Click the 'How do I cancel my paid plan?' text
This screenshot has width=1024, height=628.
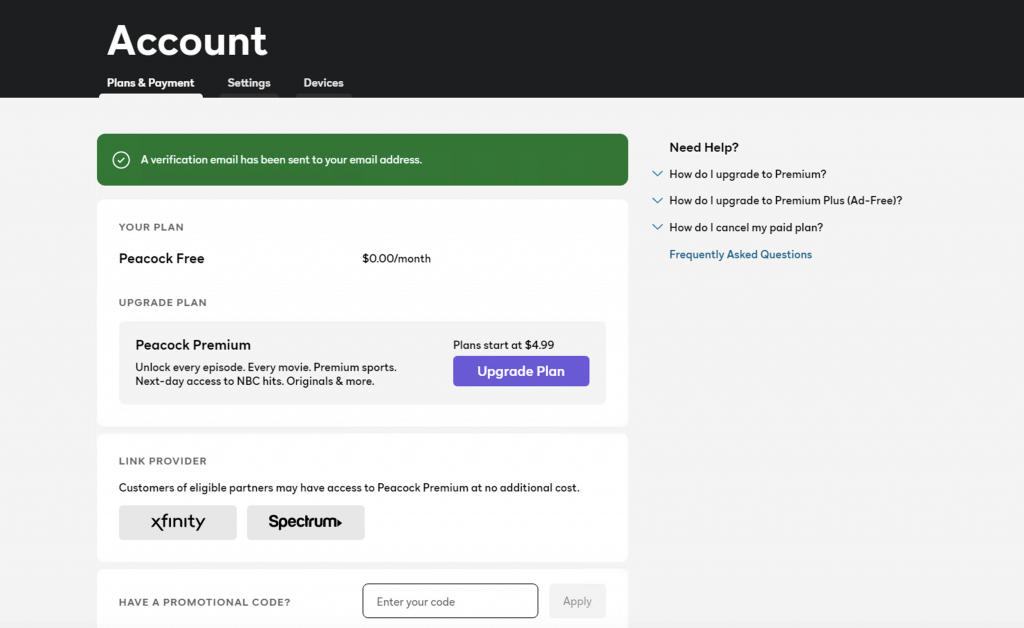pos(746,228)
